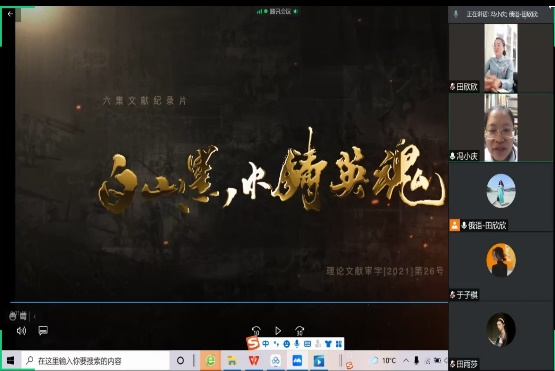Go back with top-left arrow
Image resolution: width=555 pixels, height=371 pixels.
(10, 14)
